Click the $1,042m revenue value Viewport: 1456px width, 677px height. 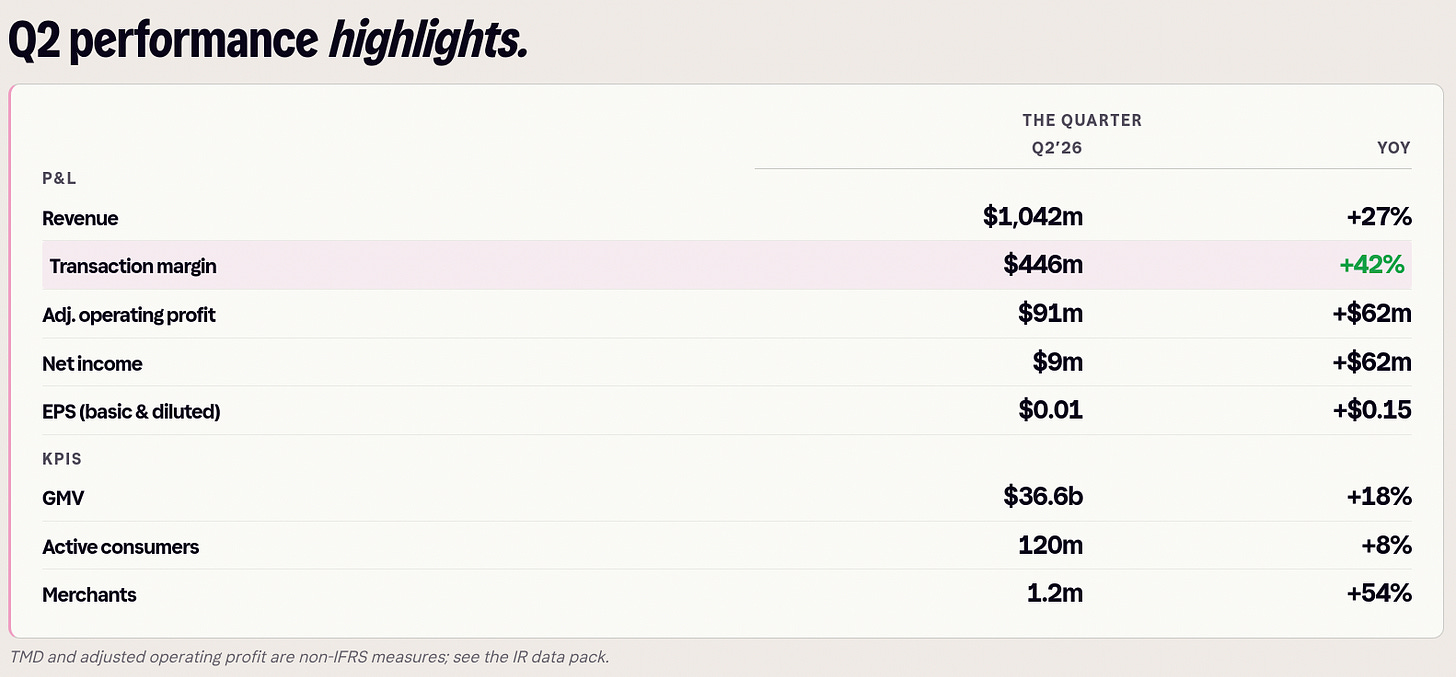click(x=1033, y=217)
